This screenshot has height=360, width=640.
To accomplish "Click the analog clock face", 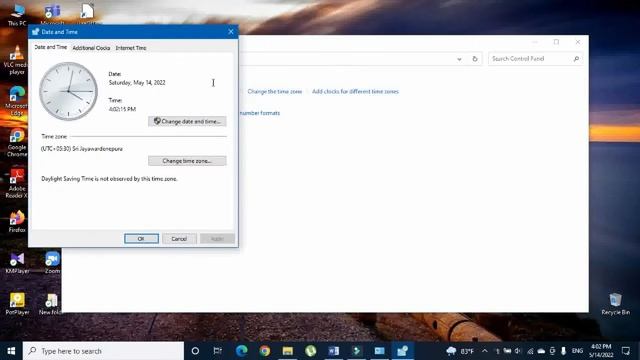I will click(x=68, y=91).
